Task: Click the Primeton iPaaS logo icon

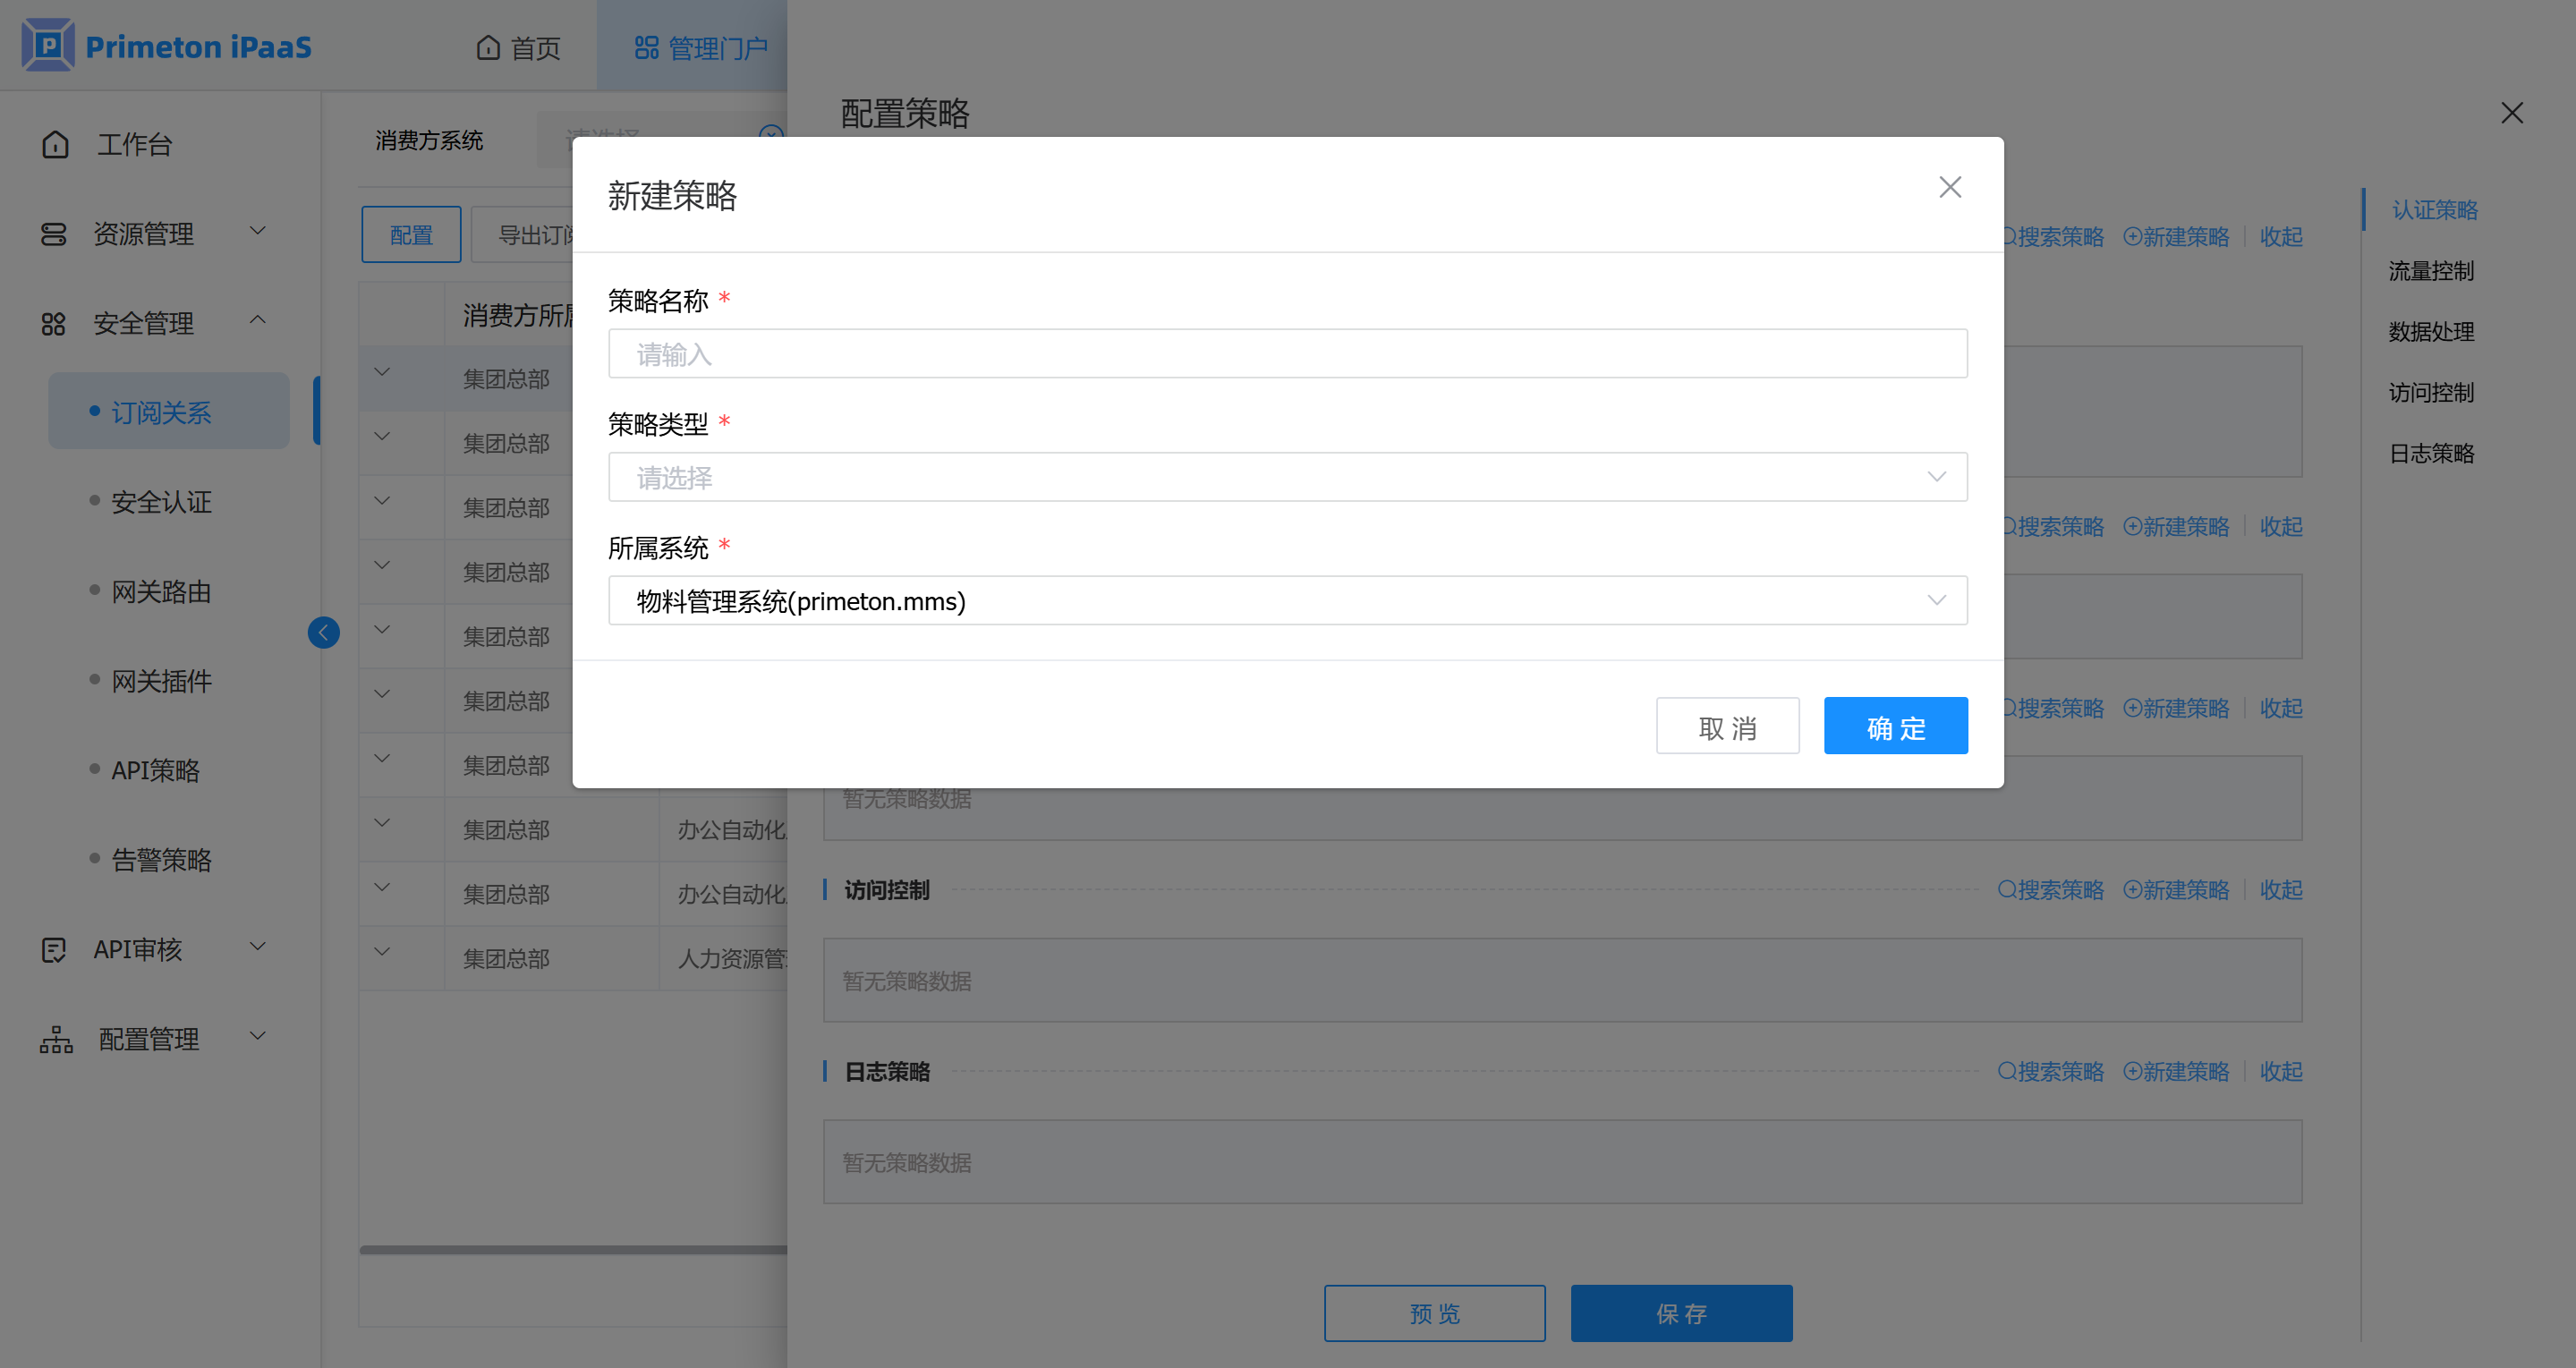Action: pos(47,45)
